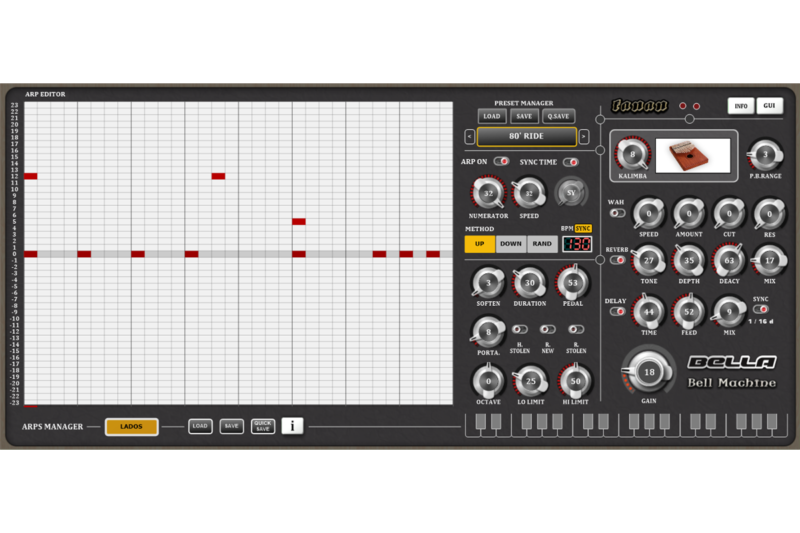Disable the Delay effect switch
Viewport: 800px width, 533px height.
(x=617, y=311)
